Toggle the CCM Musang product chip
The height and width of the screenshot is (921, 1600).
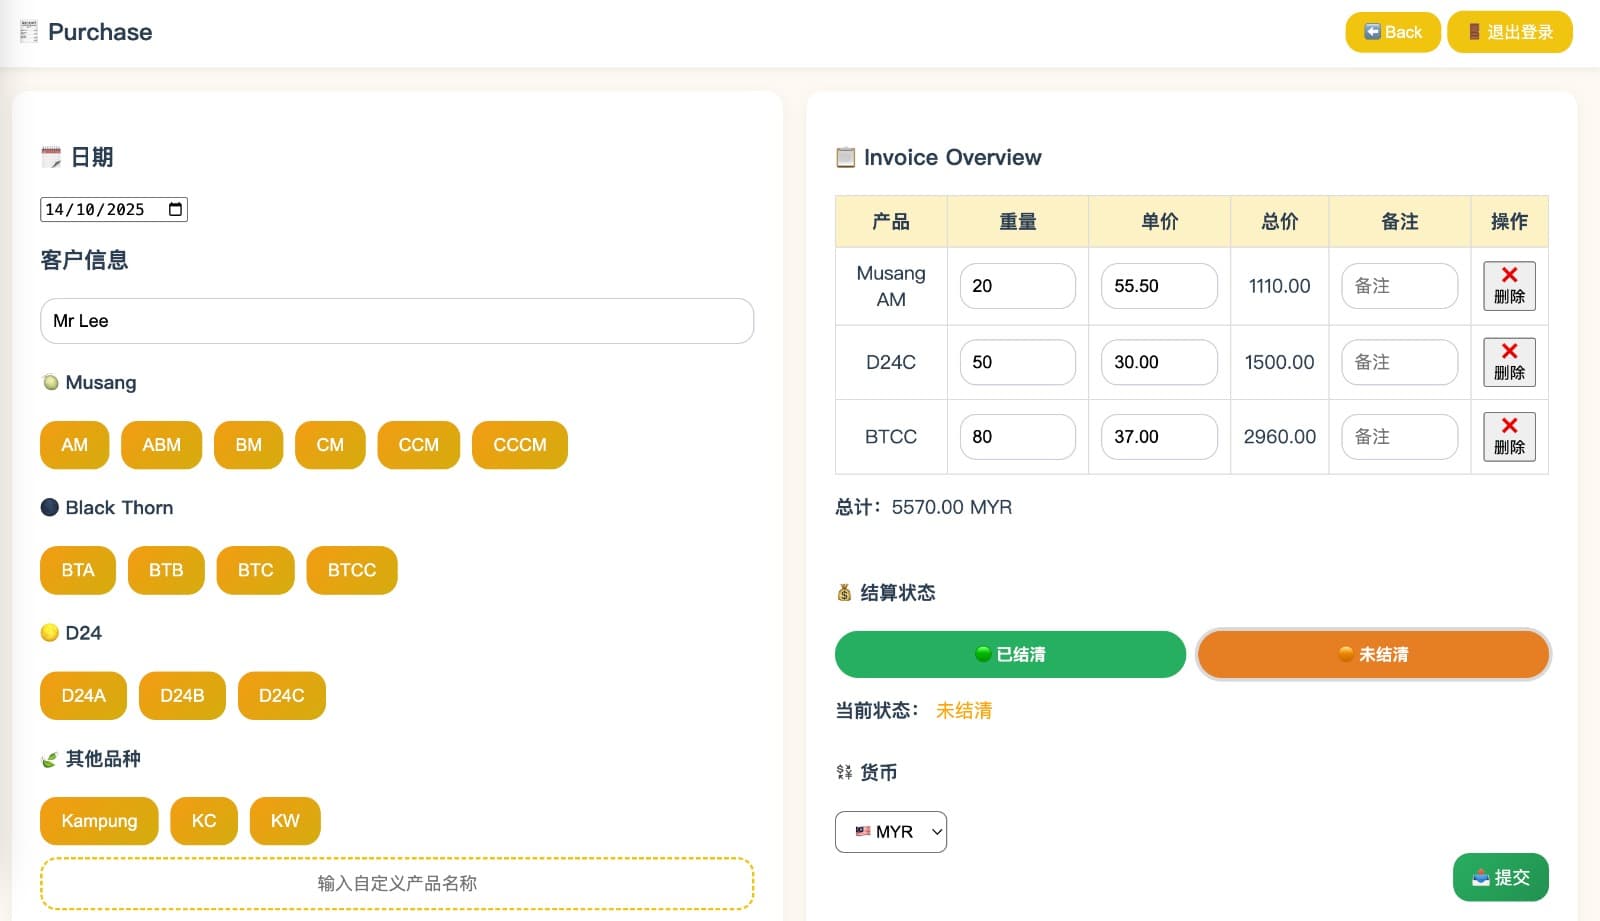[418, 444]
